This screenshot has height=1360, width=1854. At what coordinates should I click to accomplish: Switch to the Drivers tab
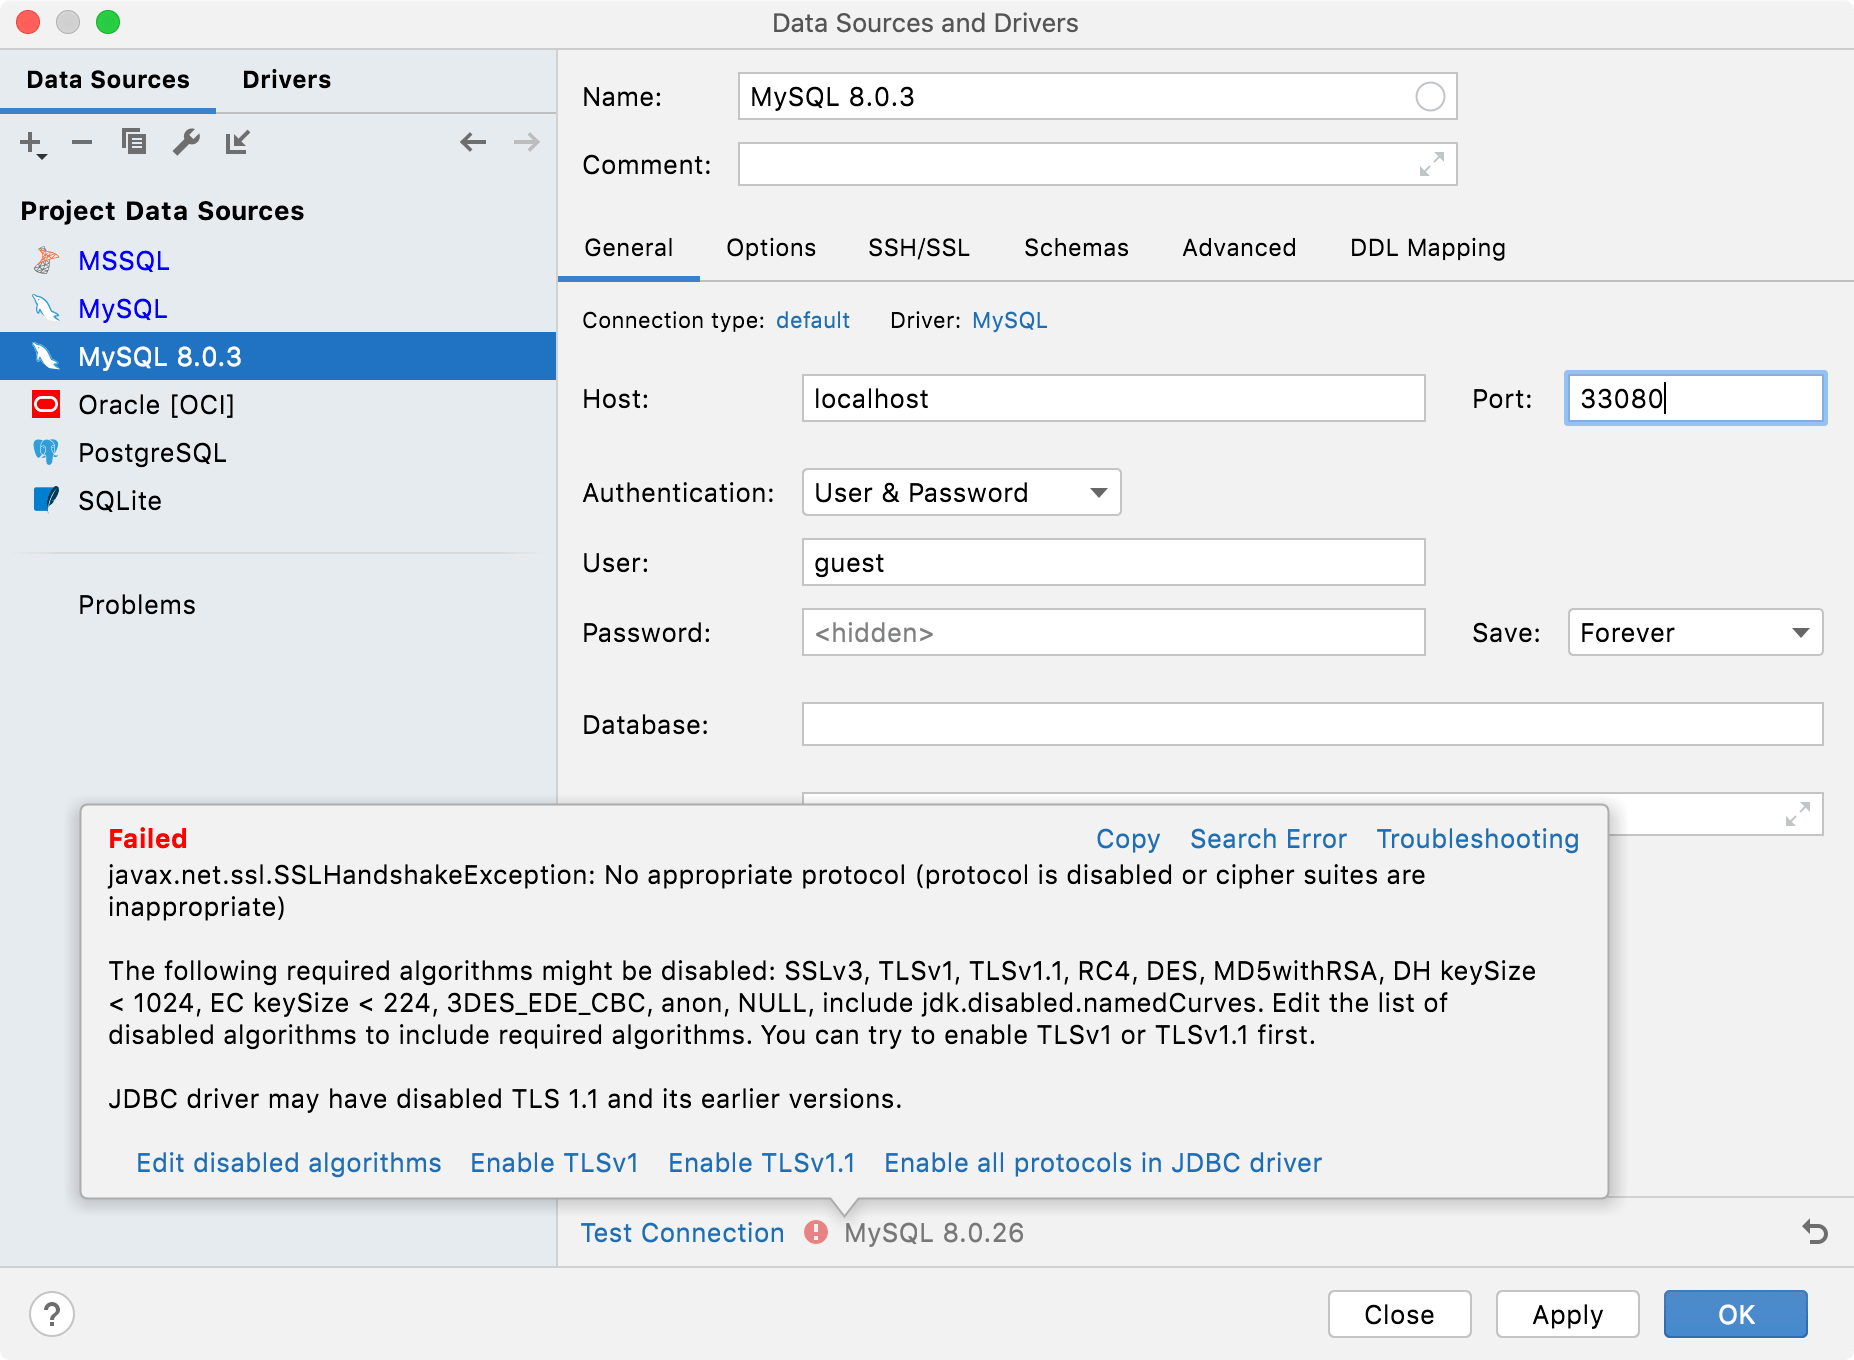(285, 79)
